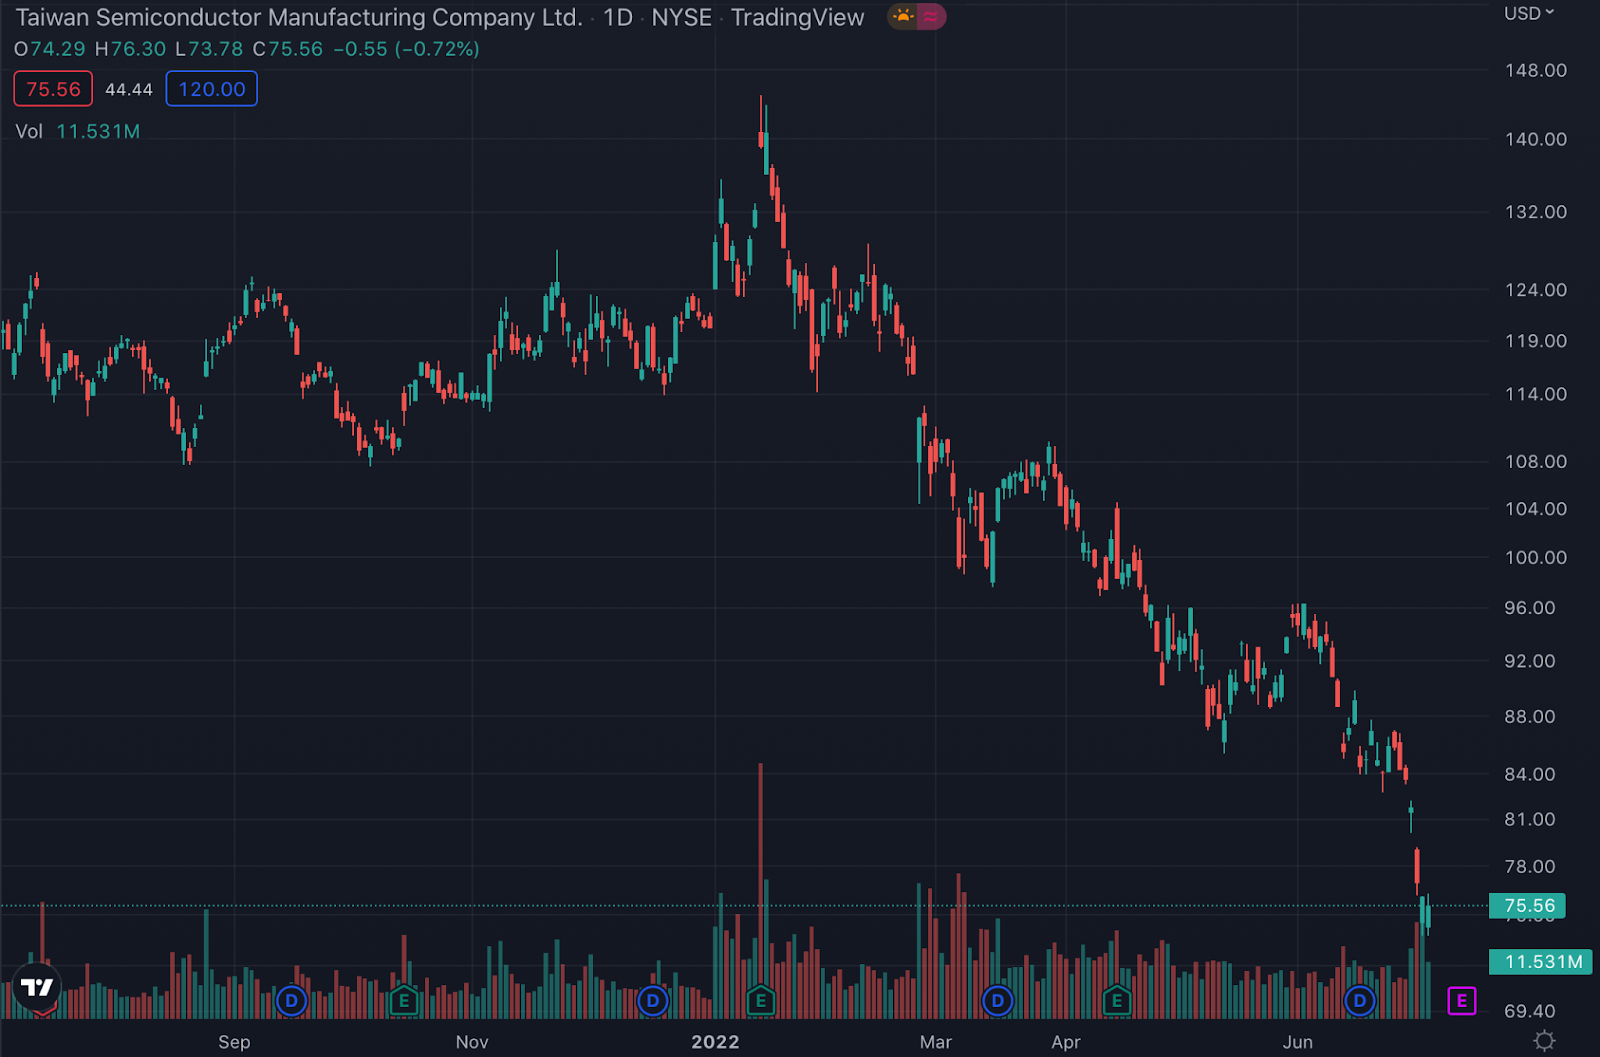Click the 11.531M volume legend value
Image resolution: width=1600 pixels, height=1057 pixels.
click(98, 131)
